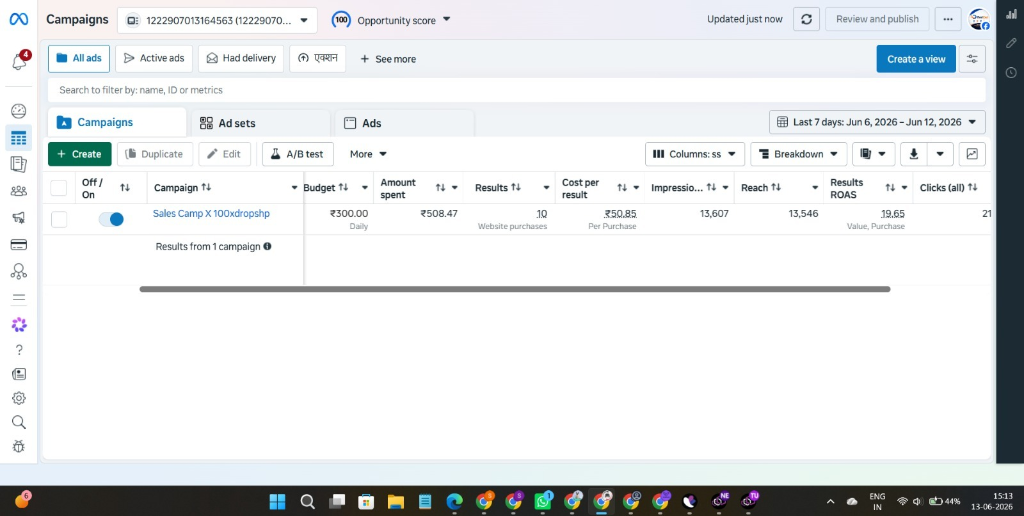Screen dimensions: 1024x516
Task: Open Account overview gauge icon
Action: [19, 111]
